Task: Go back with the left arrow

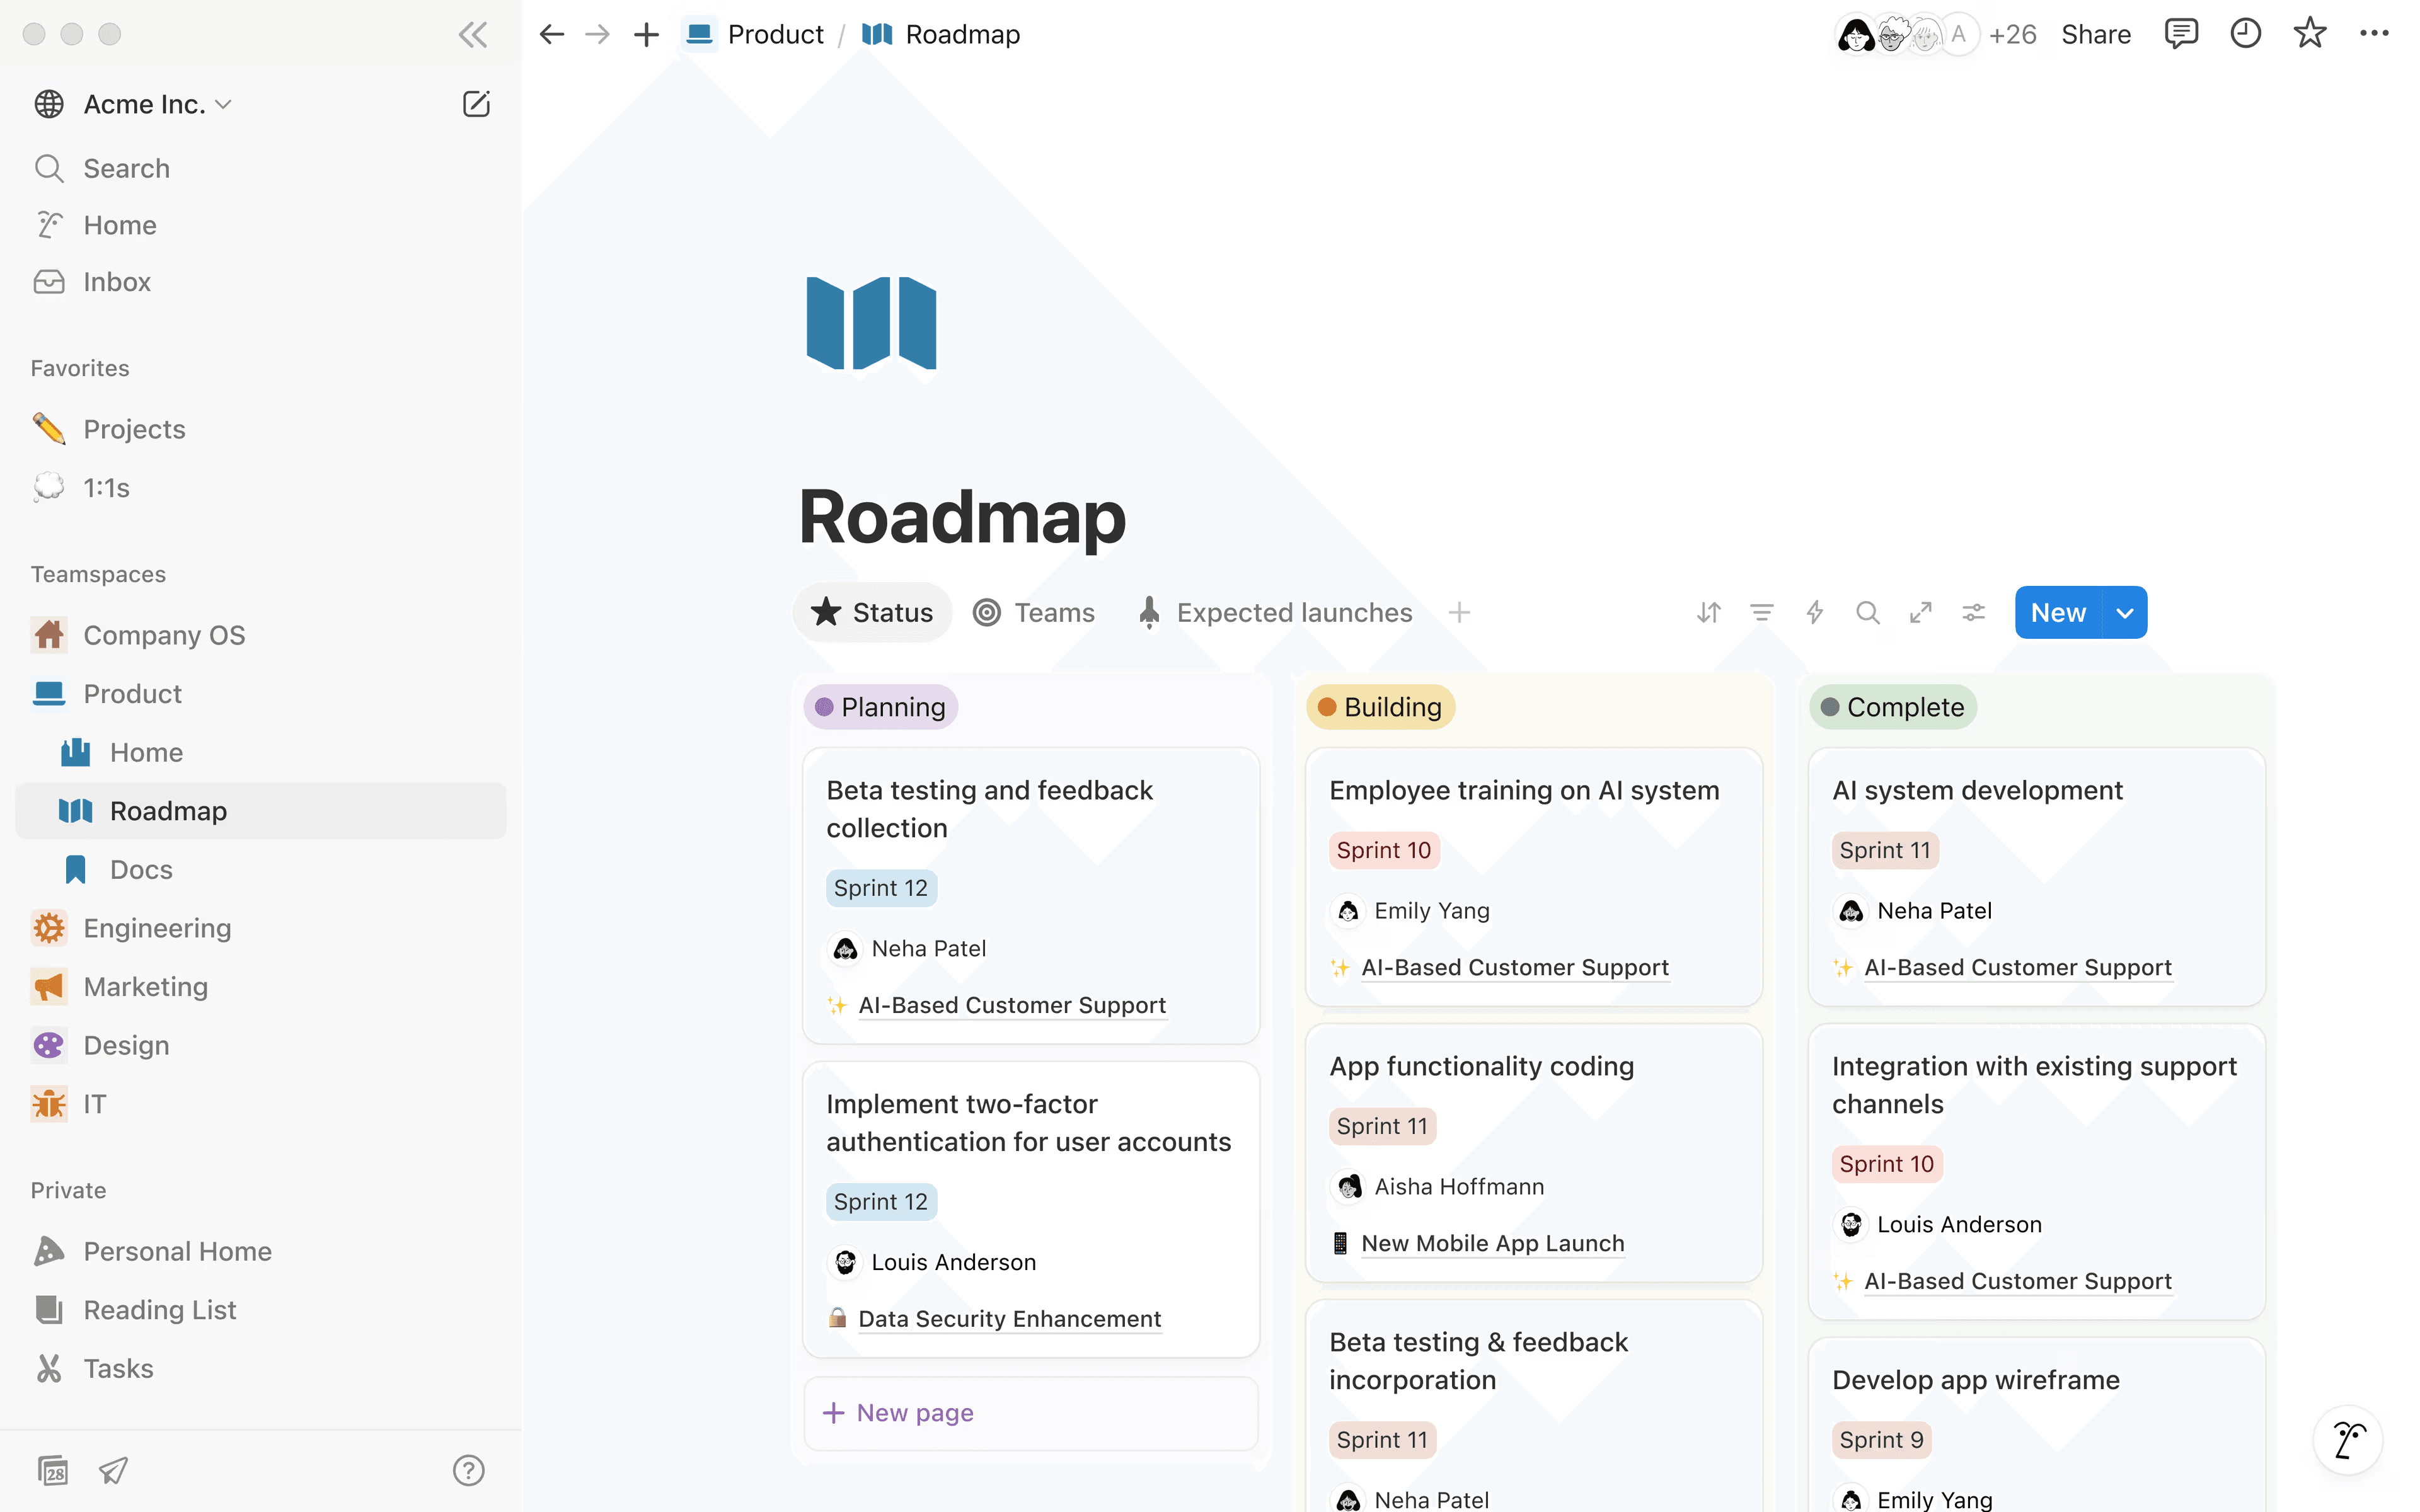Action: pyautogui.click(x=551, y=35)
